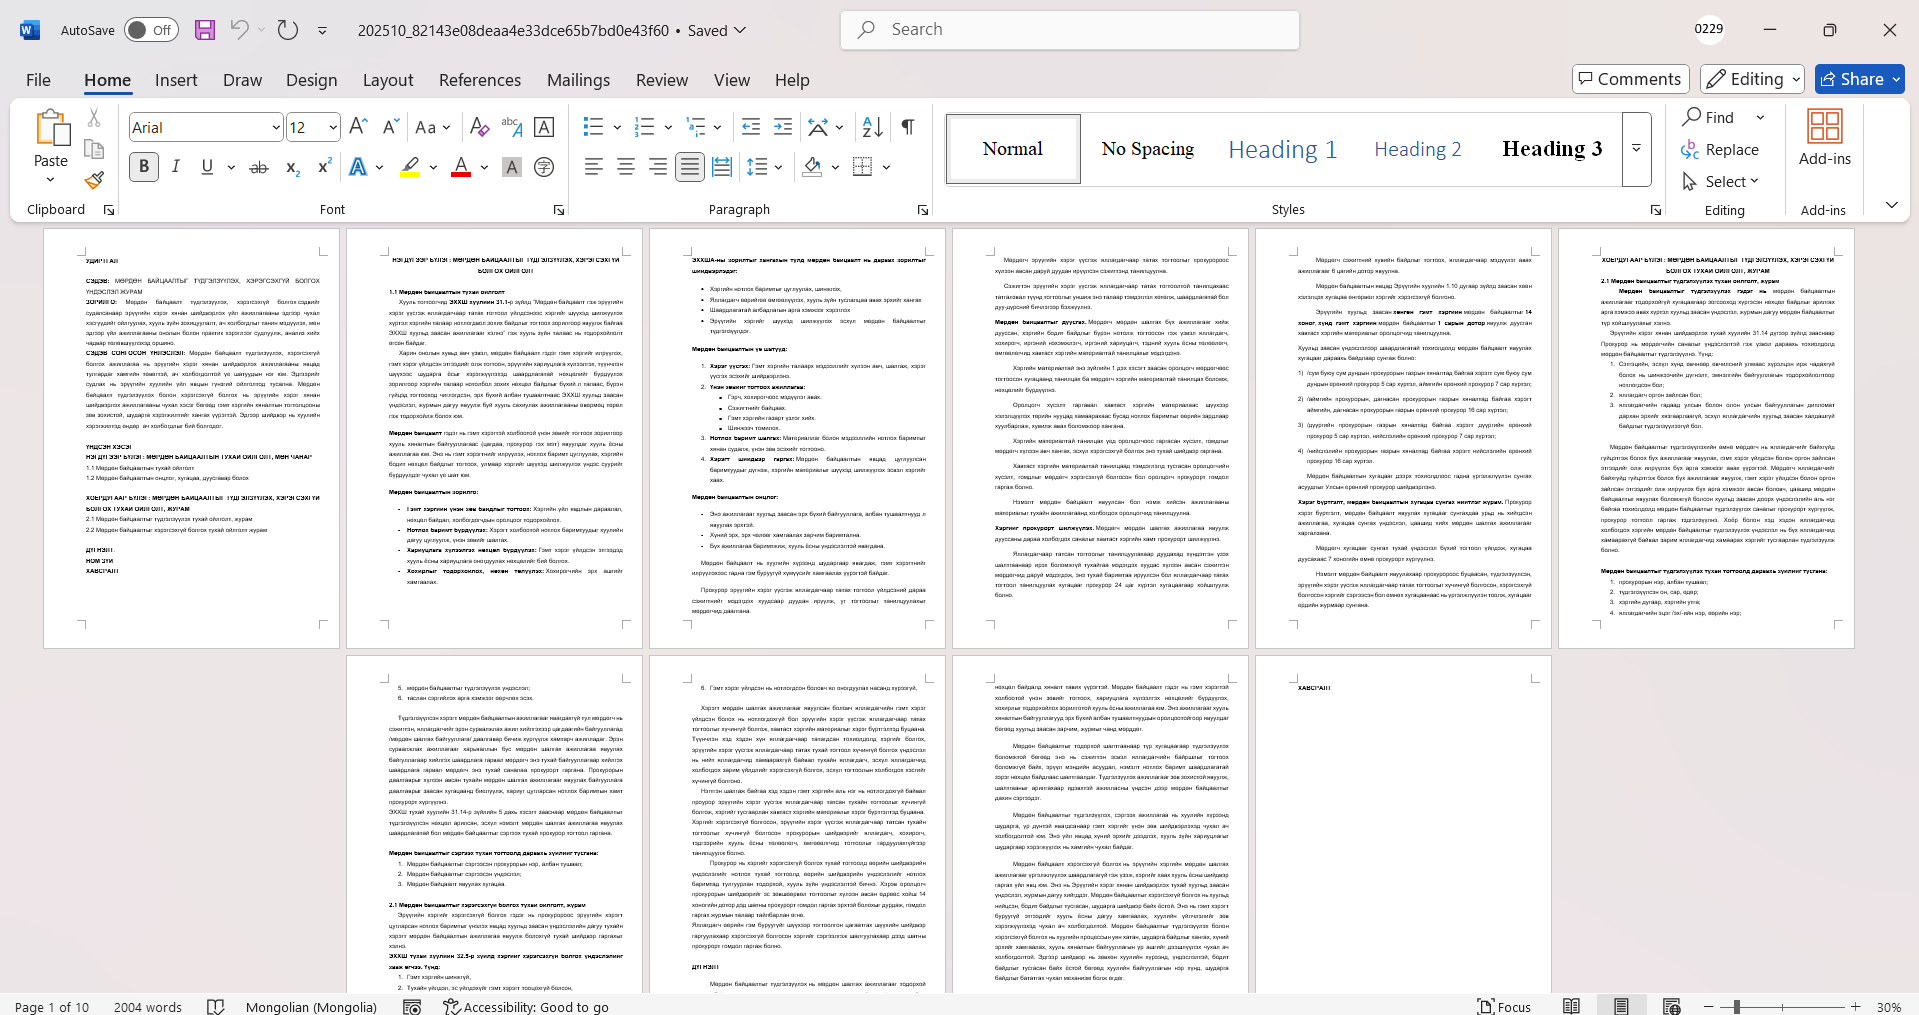The height and width of the screenshot is (1015, 1919).
Task: Center align the text
Action: point(626,167)
